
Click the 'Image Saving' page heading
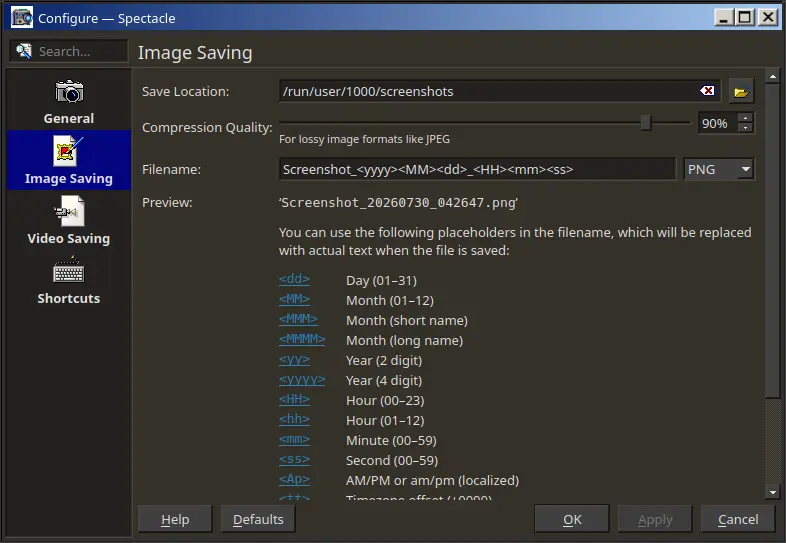click(x=195, y=53)
